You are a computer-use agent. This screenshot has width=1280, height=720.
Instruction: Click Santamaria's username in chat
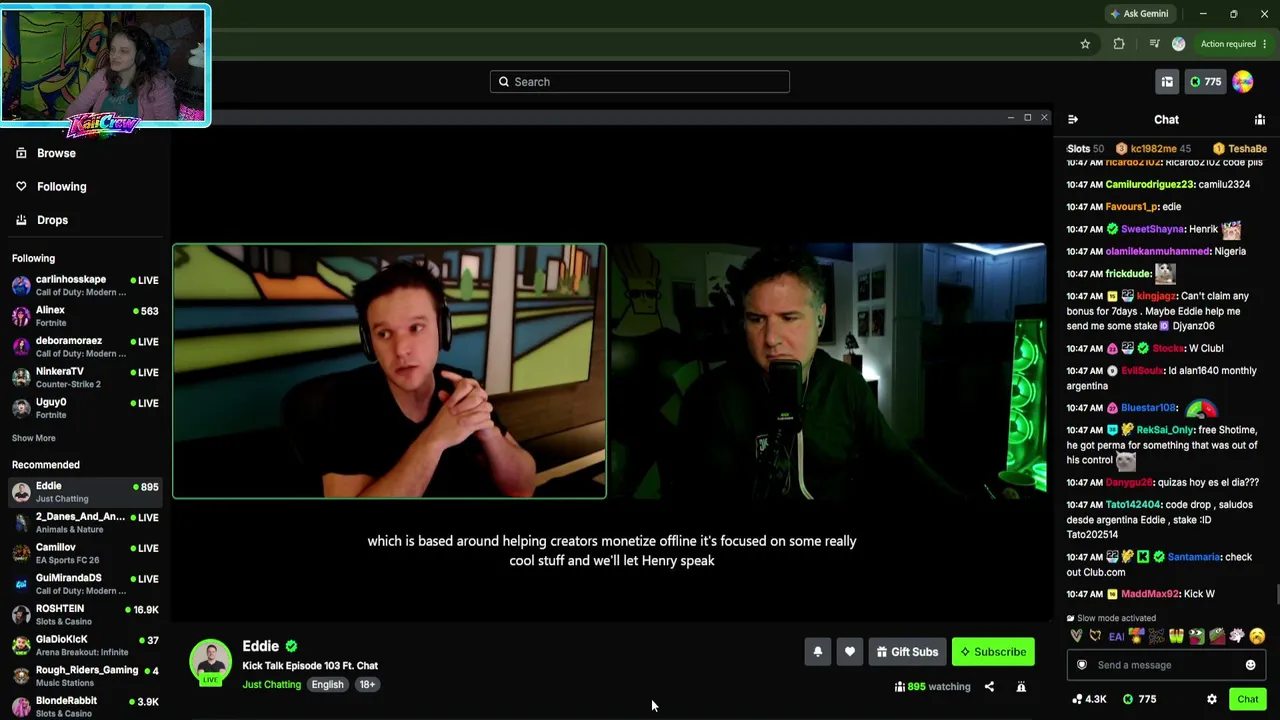pyautogui.click(x=1194, y=557)
